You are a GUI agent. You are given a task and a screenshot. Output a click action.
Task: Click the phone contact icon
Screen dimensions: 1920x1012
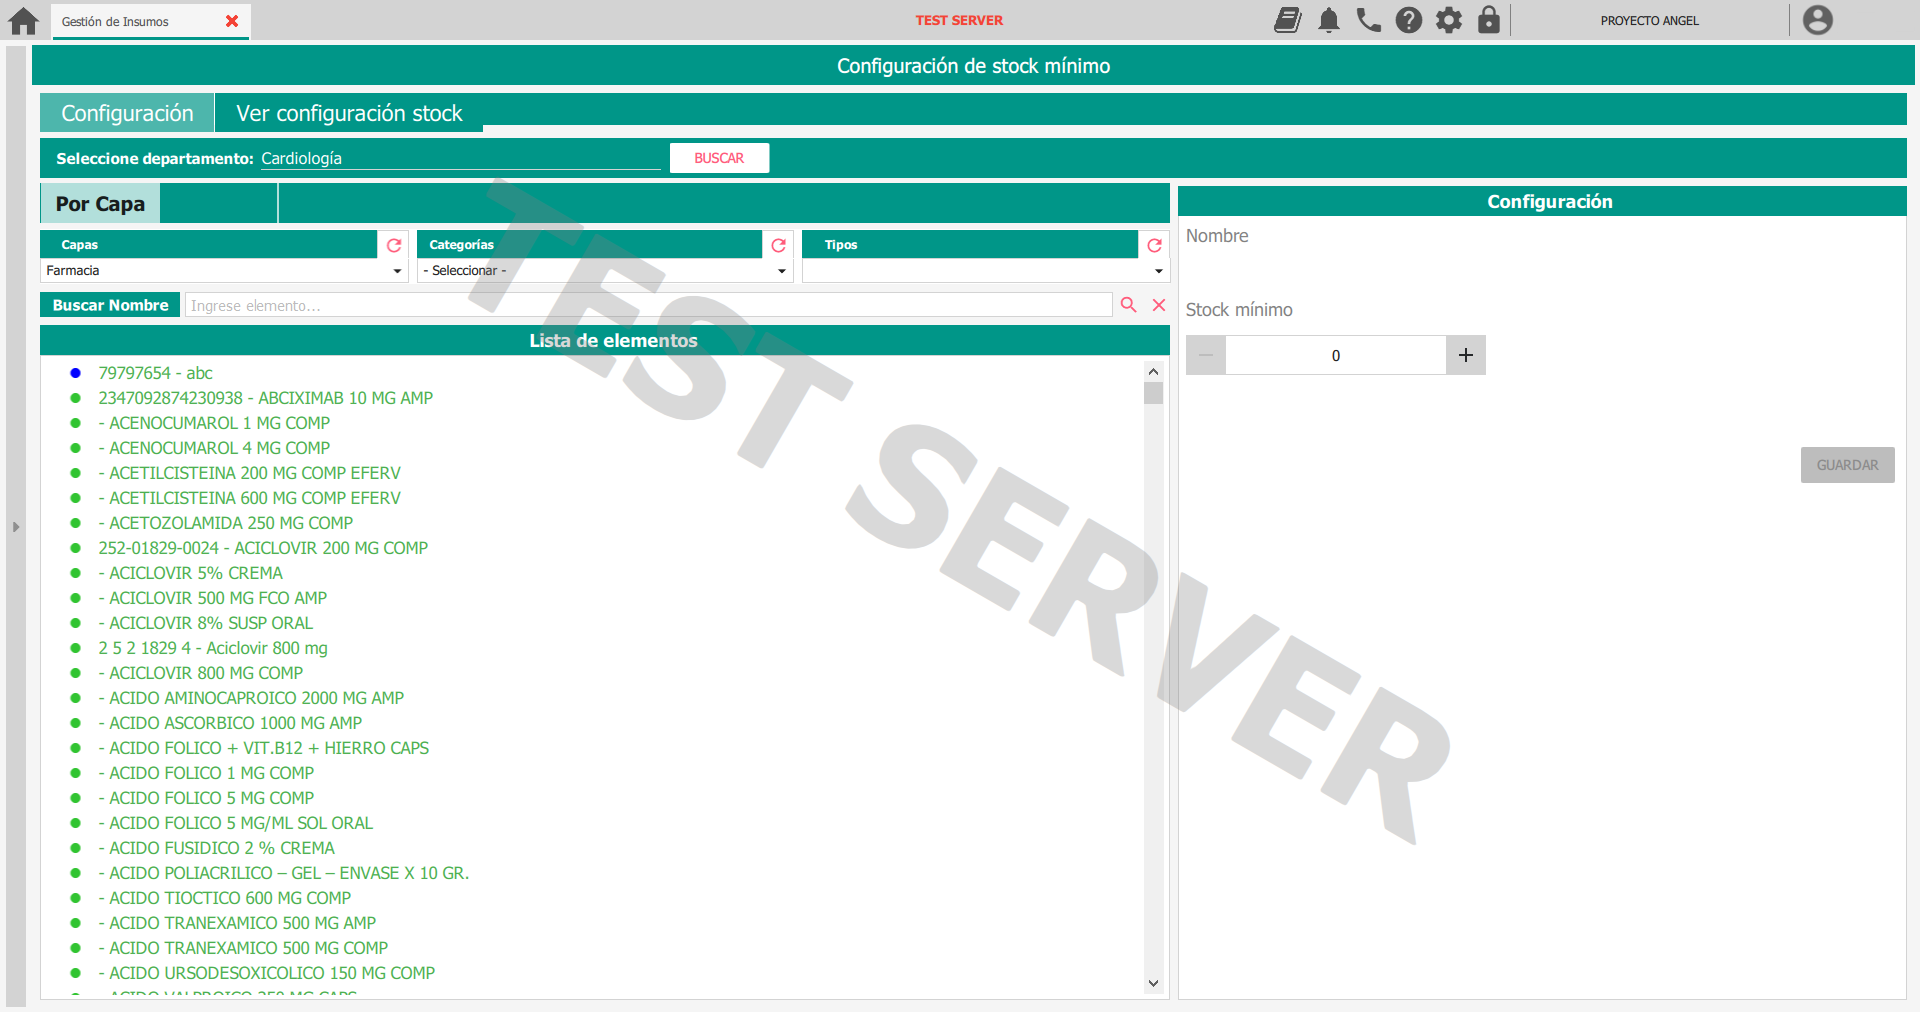tap(1368, 20)
